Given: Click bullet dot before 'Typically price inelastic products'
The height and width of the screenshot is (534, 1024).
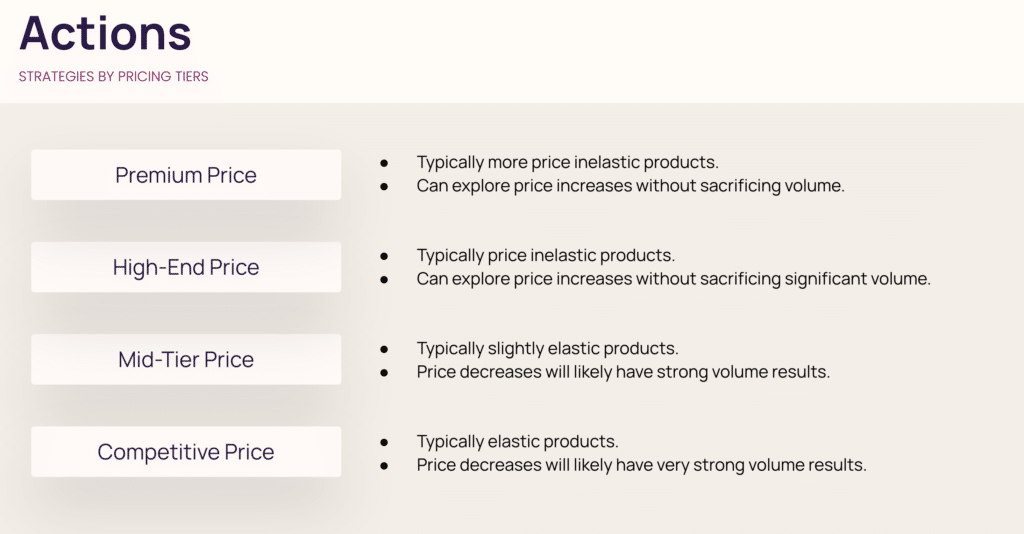Looking at the screenshot, I should 384,255.
